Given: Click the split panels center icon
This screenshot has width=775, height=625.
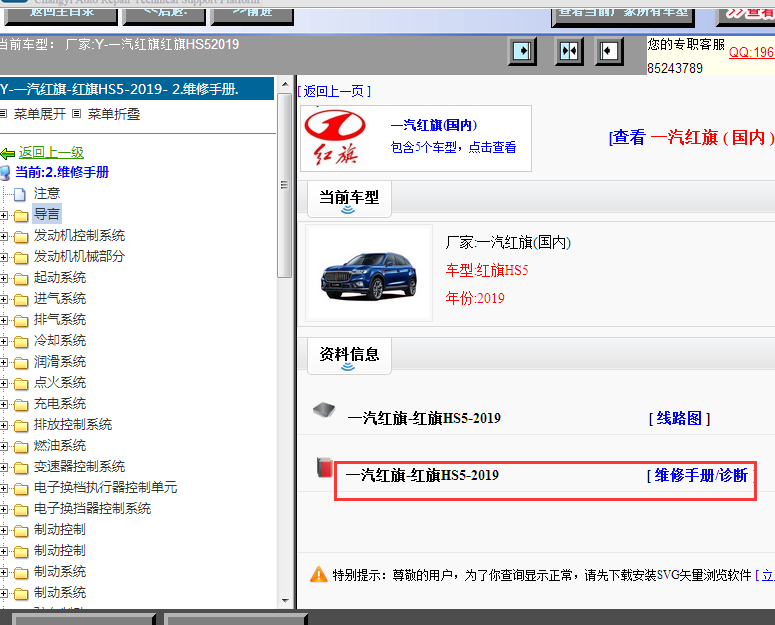Looking at the screenshot, I should point(569,51).
